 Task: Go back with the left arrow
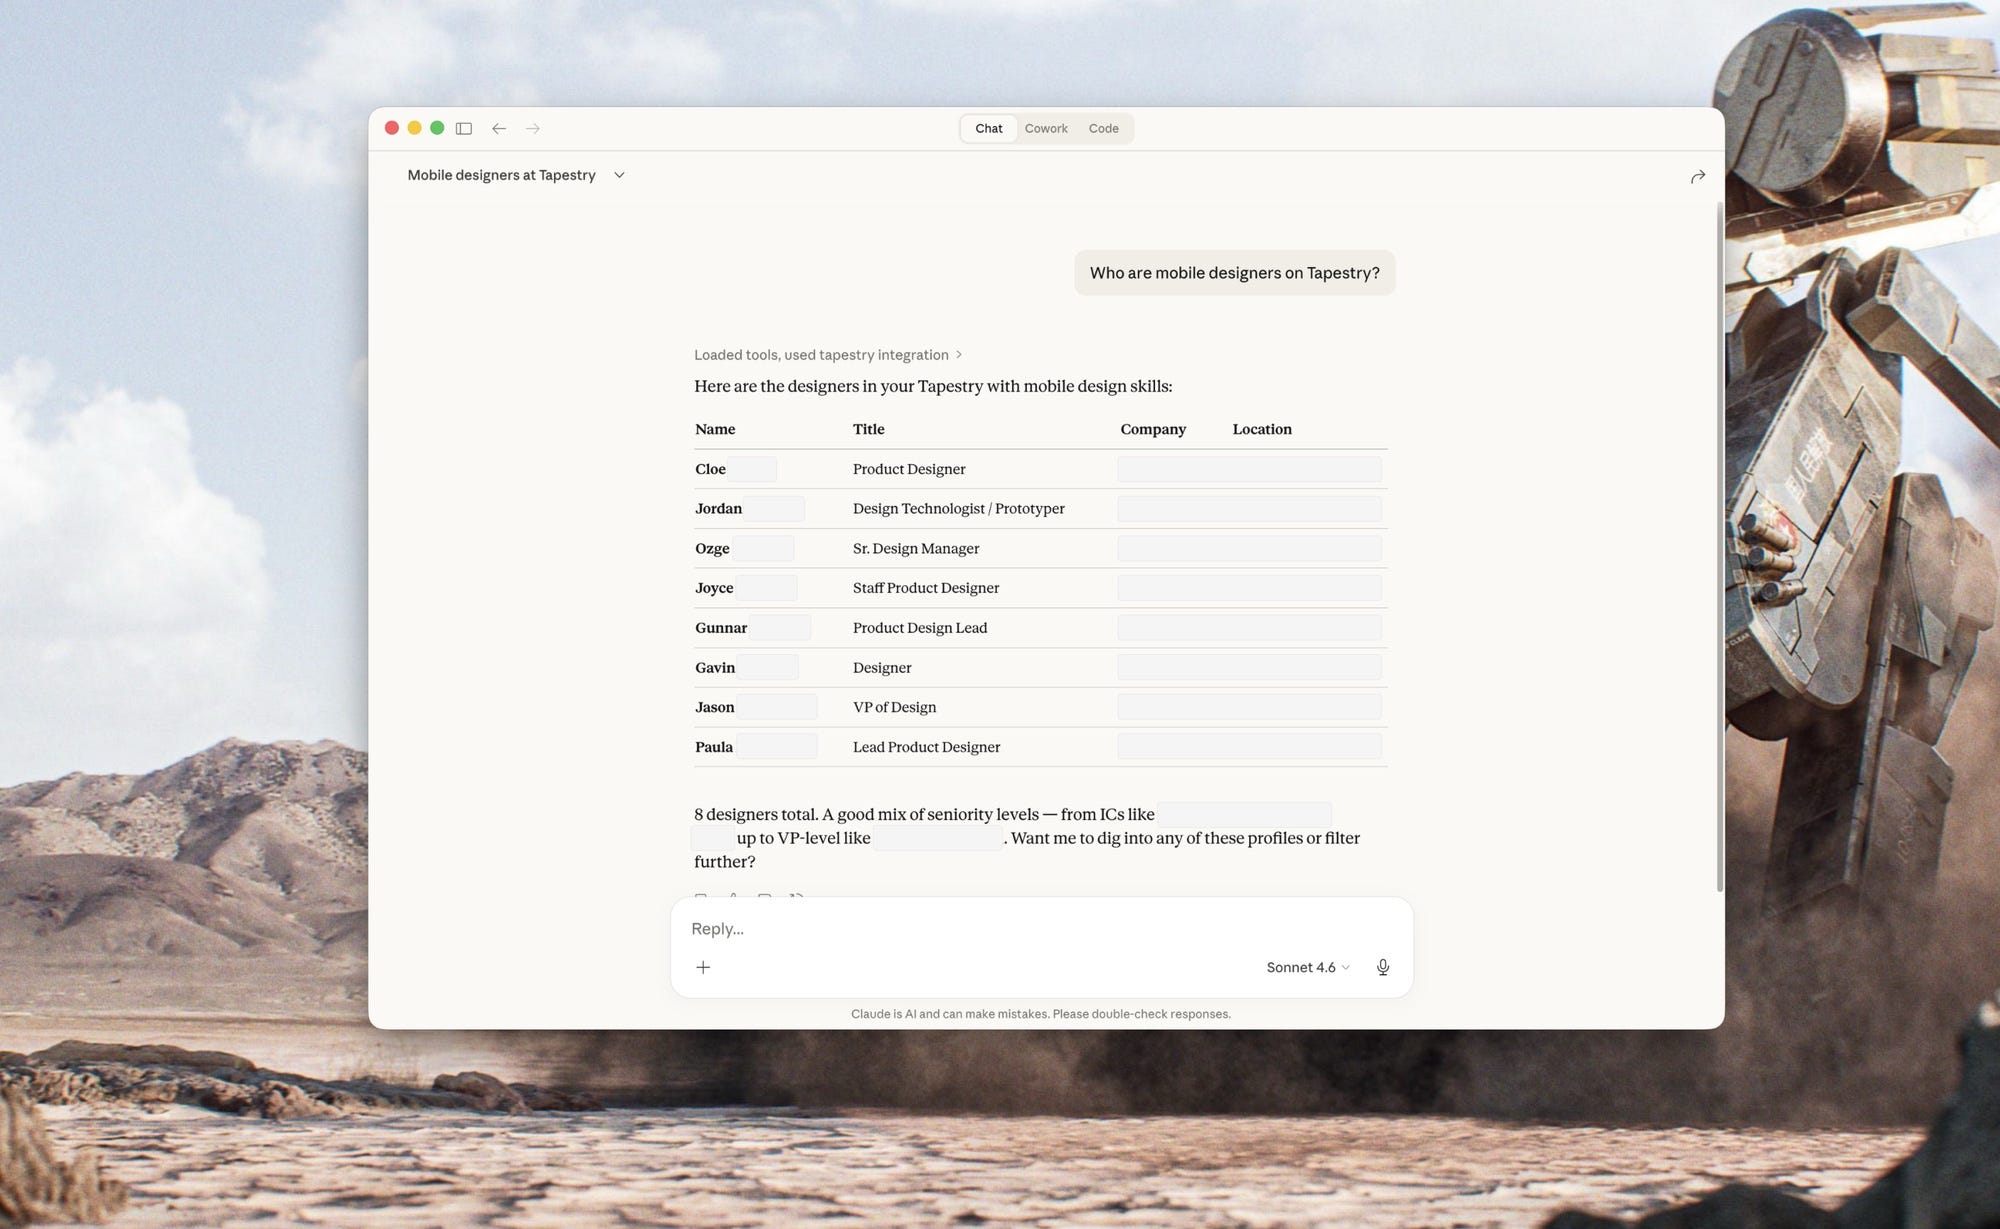pos(499,128)
